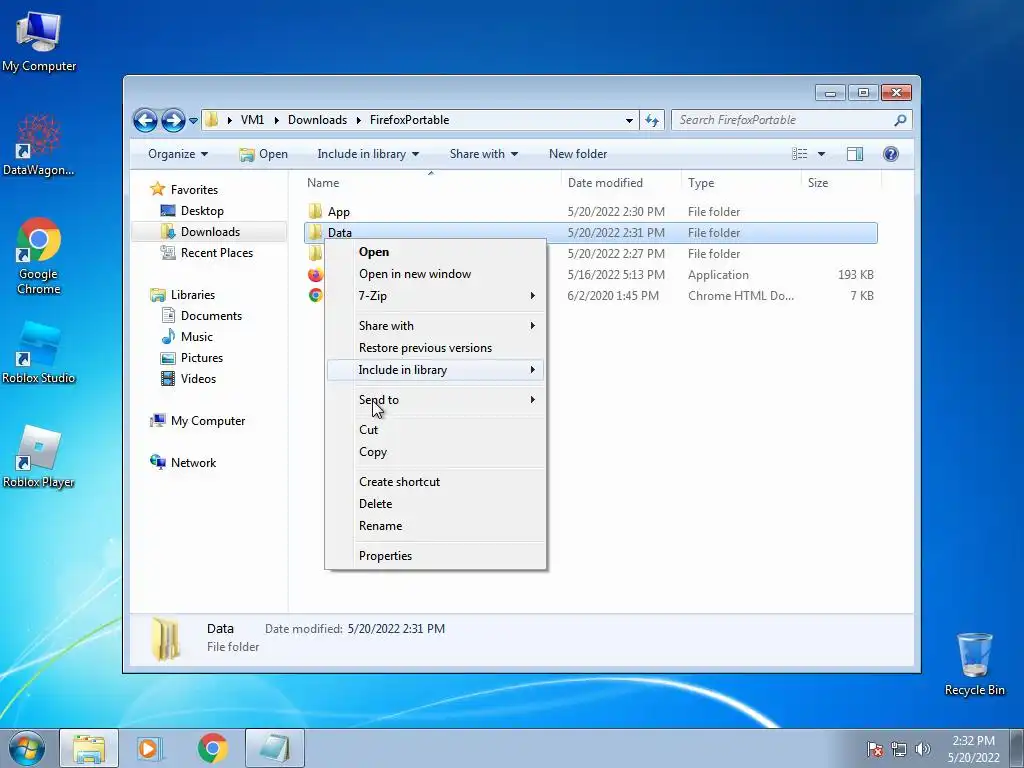Select Google Chrome desktop shortcut

click(x=39, y=255)
